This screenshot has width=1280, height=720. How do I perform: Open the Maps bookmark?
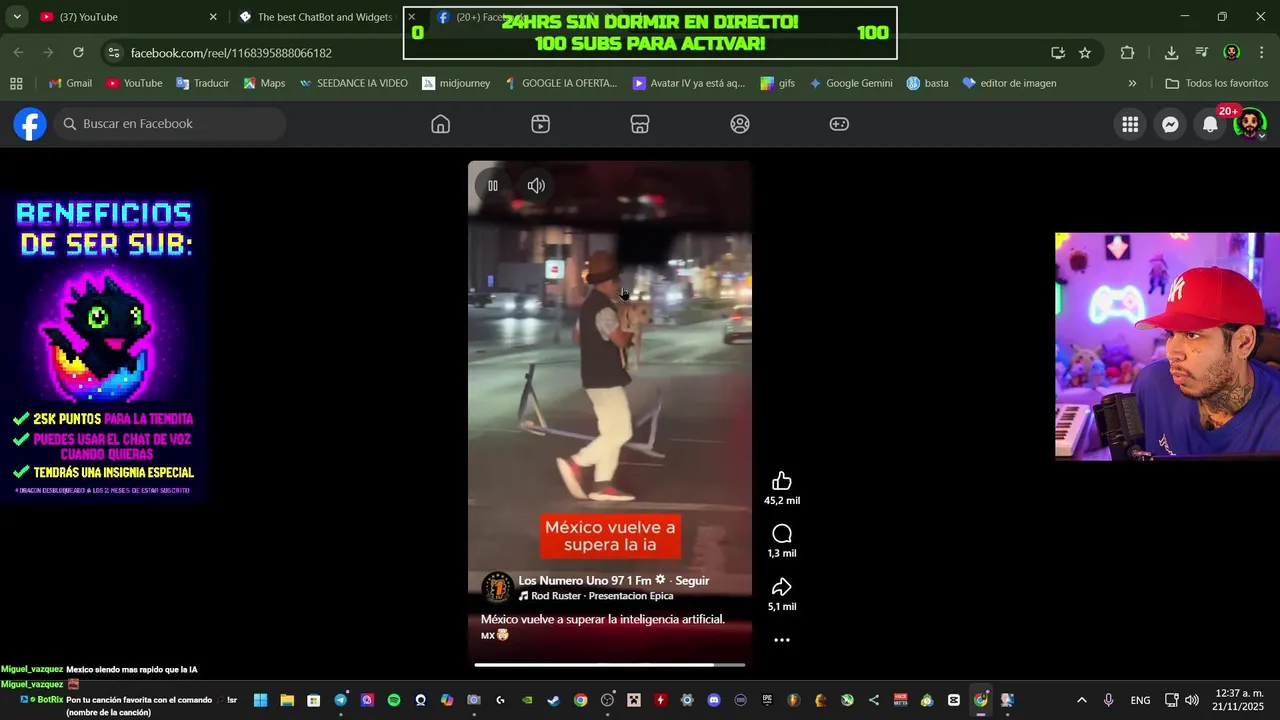[x=263, y=83]
